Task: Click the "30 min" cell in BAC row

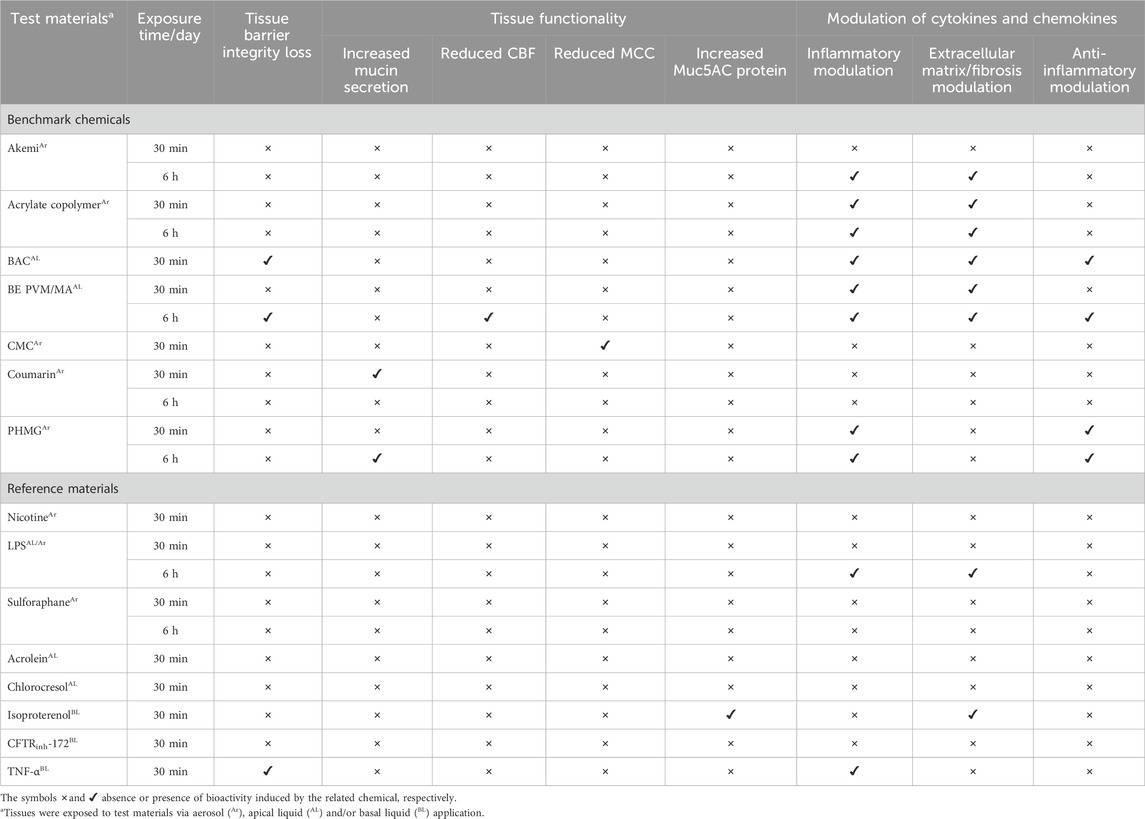Action: pos(170,261)
